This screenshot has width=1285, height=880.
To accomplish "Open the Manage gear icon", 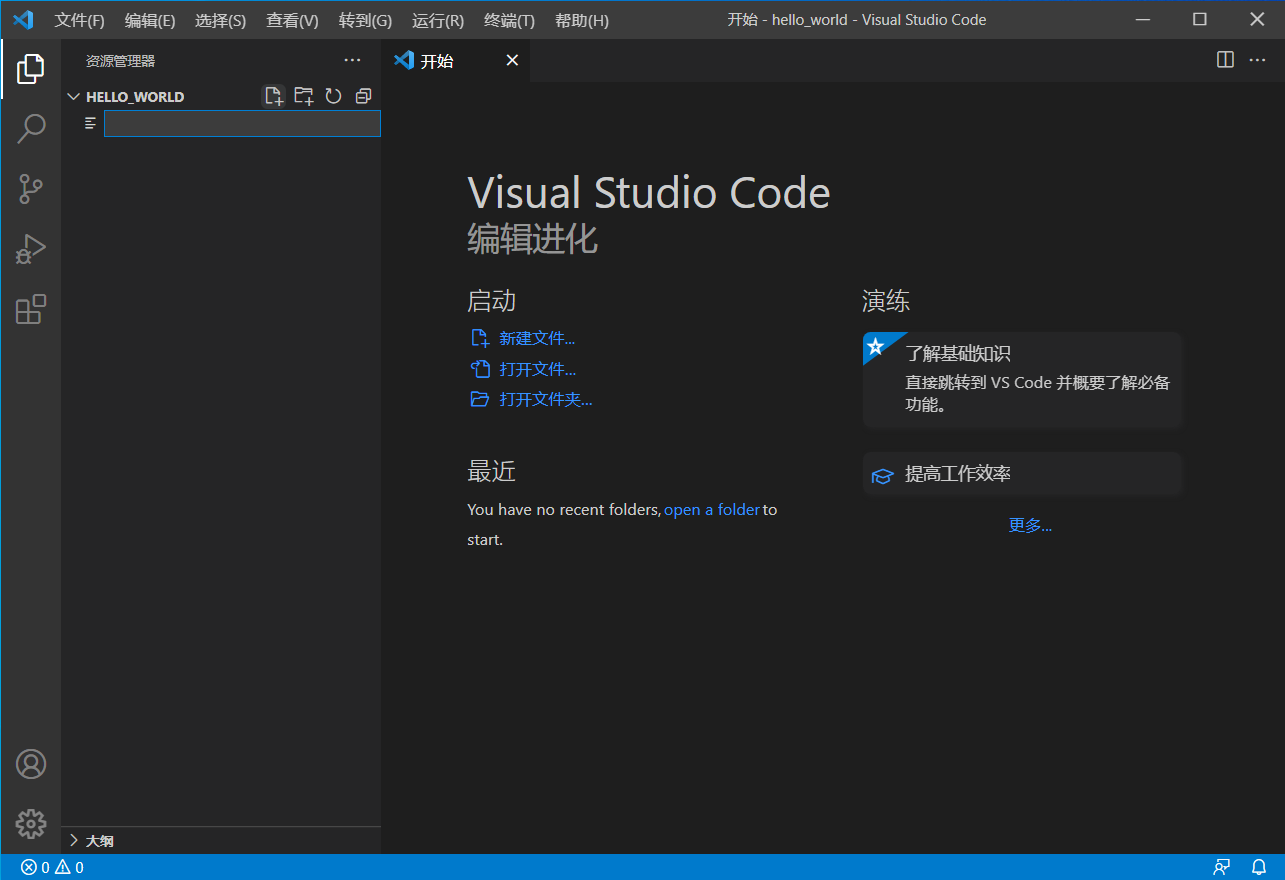I will 31,824.
